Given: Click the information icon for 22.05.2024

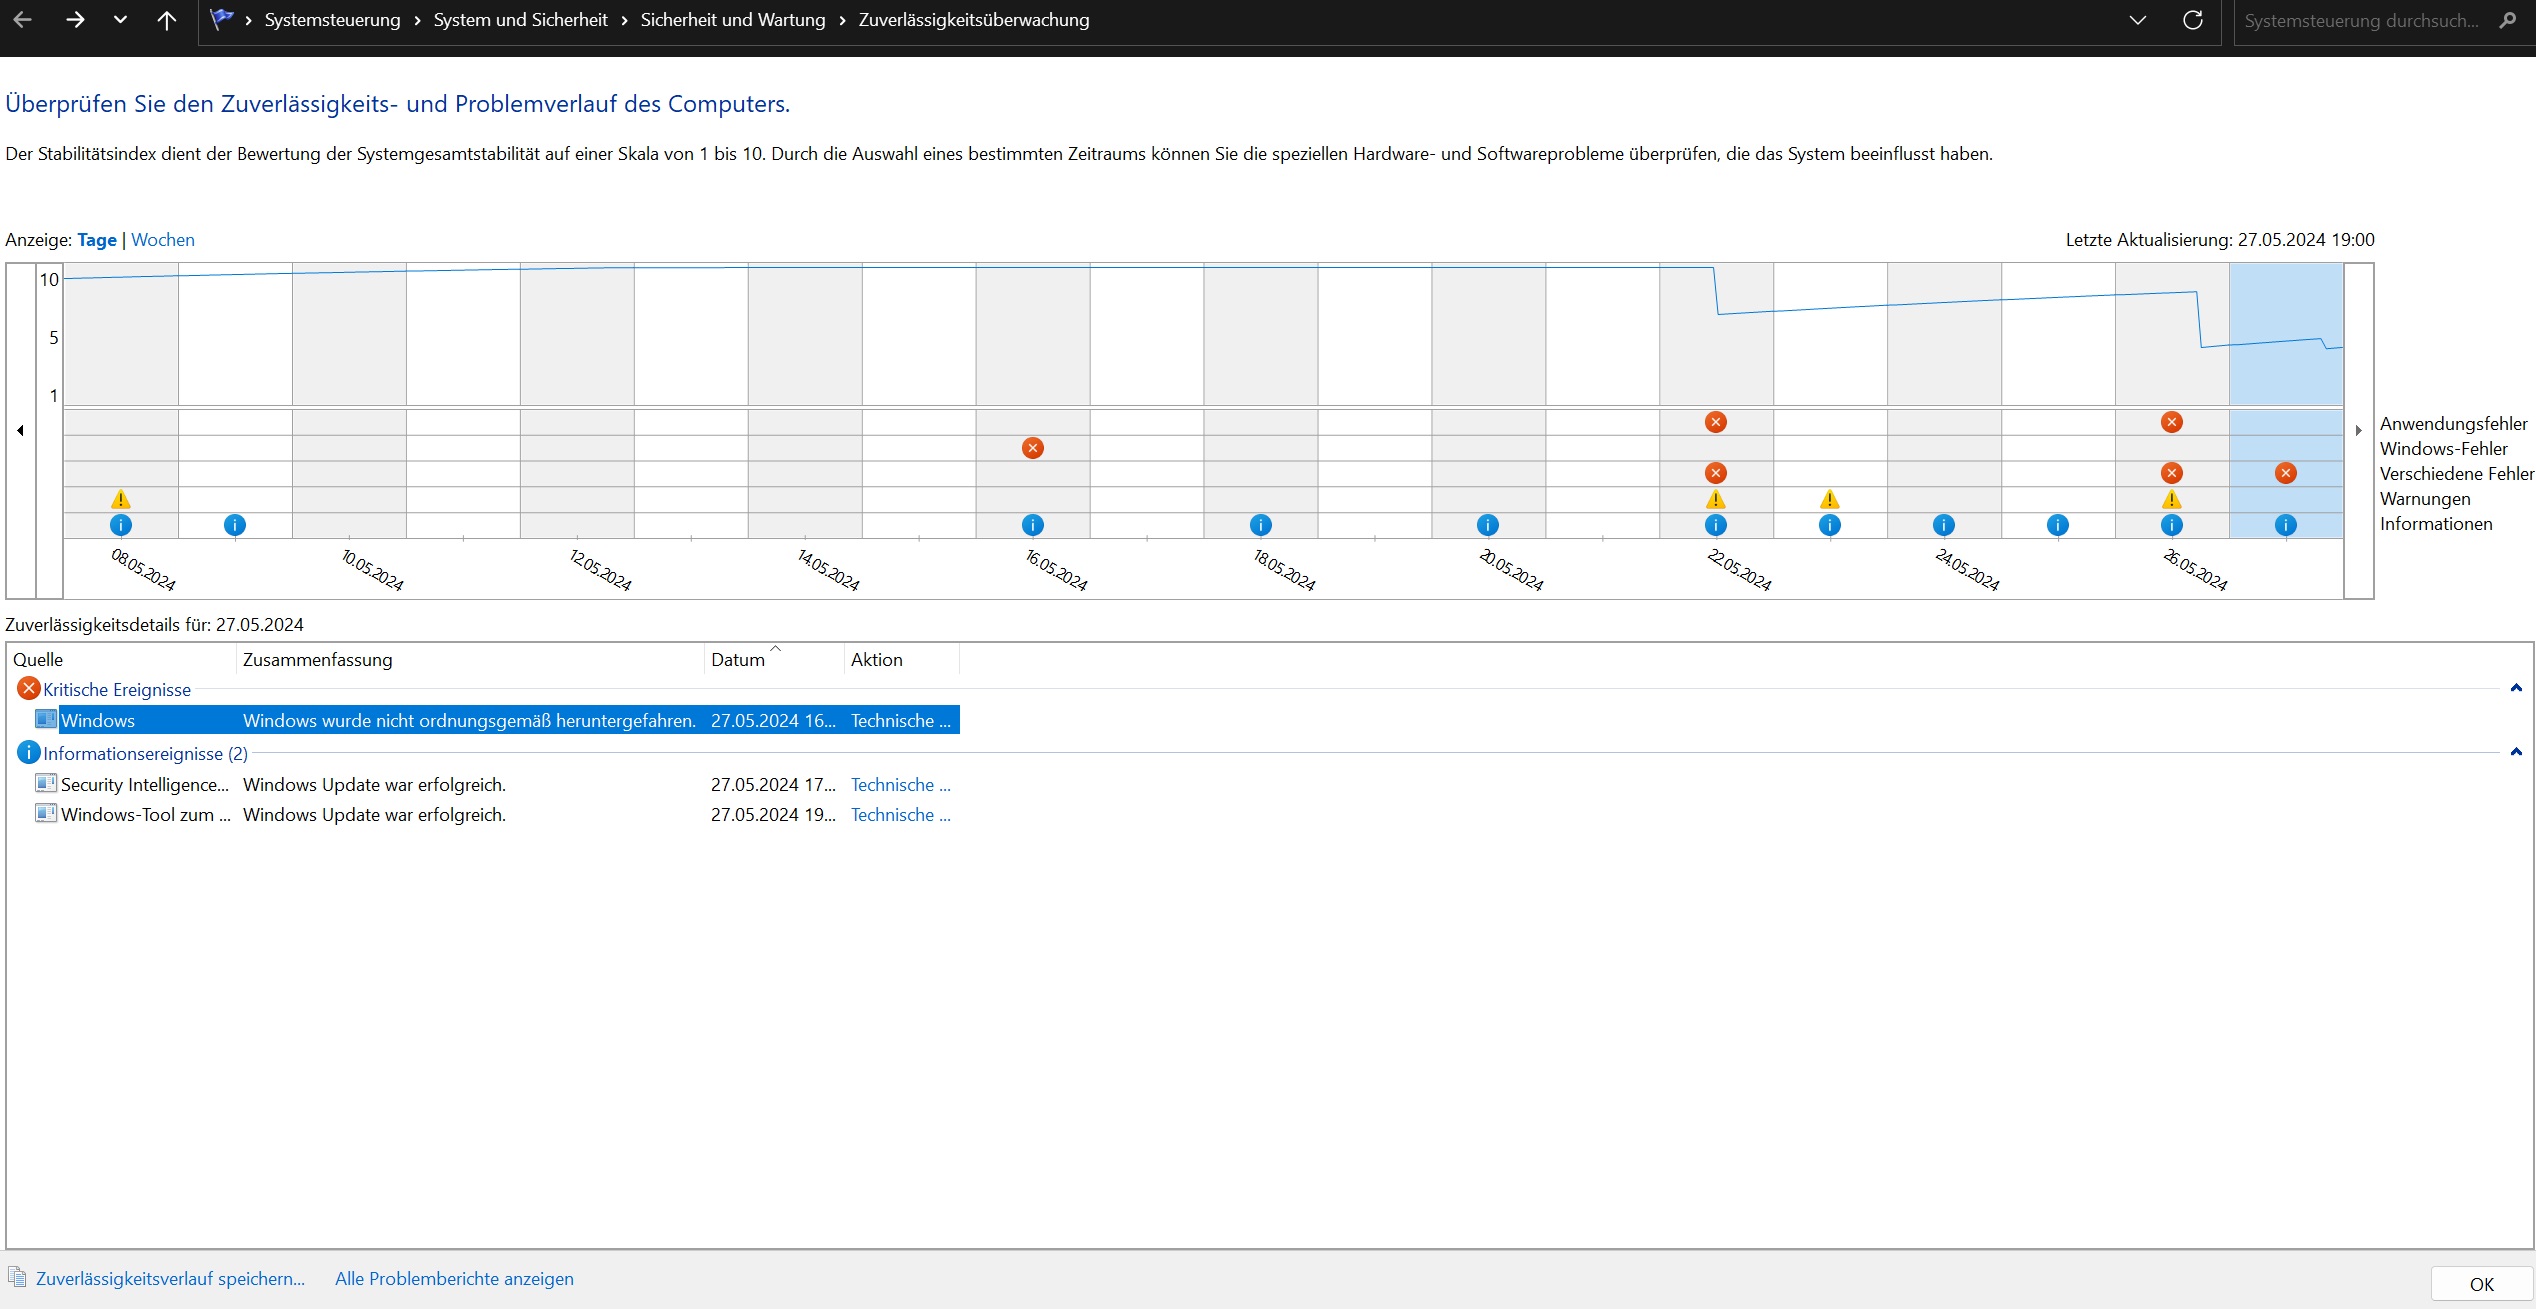Looking at the screenshot, I should pos(1716,525).
